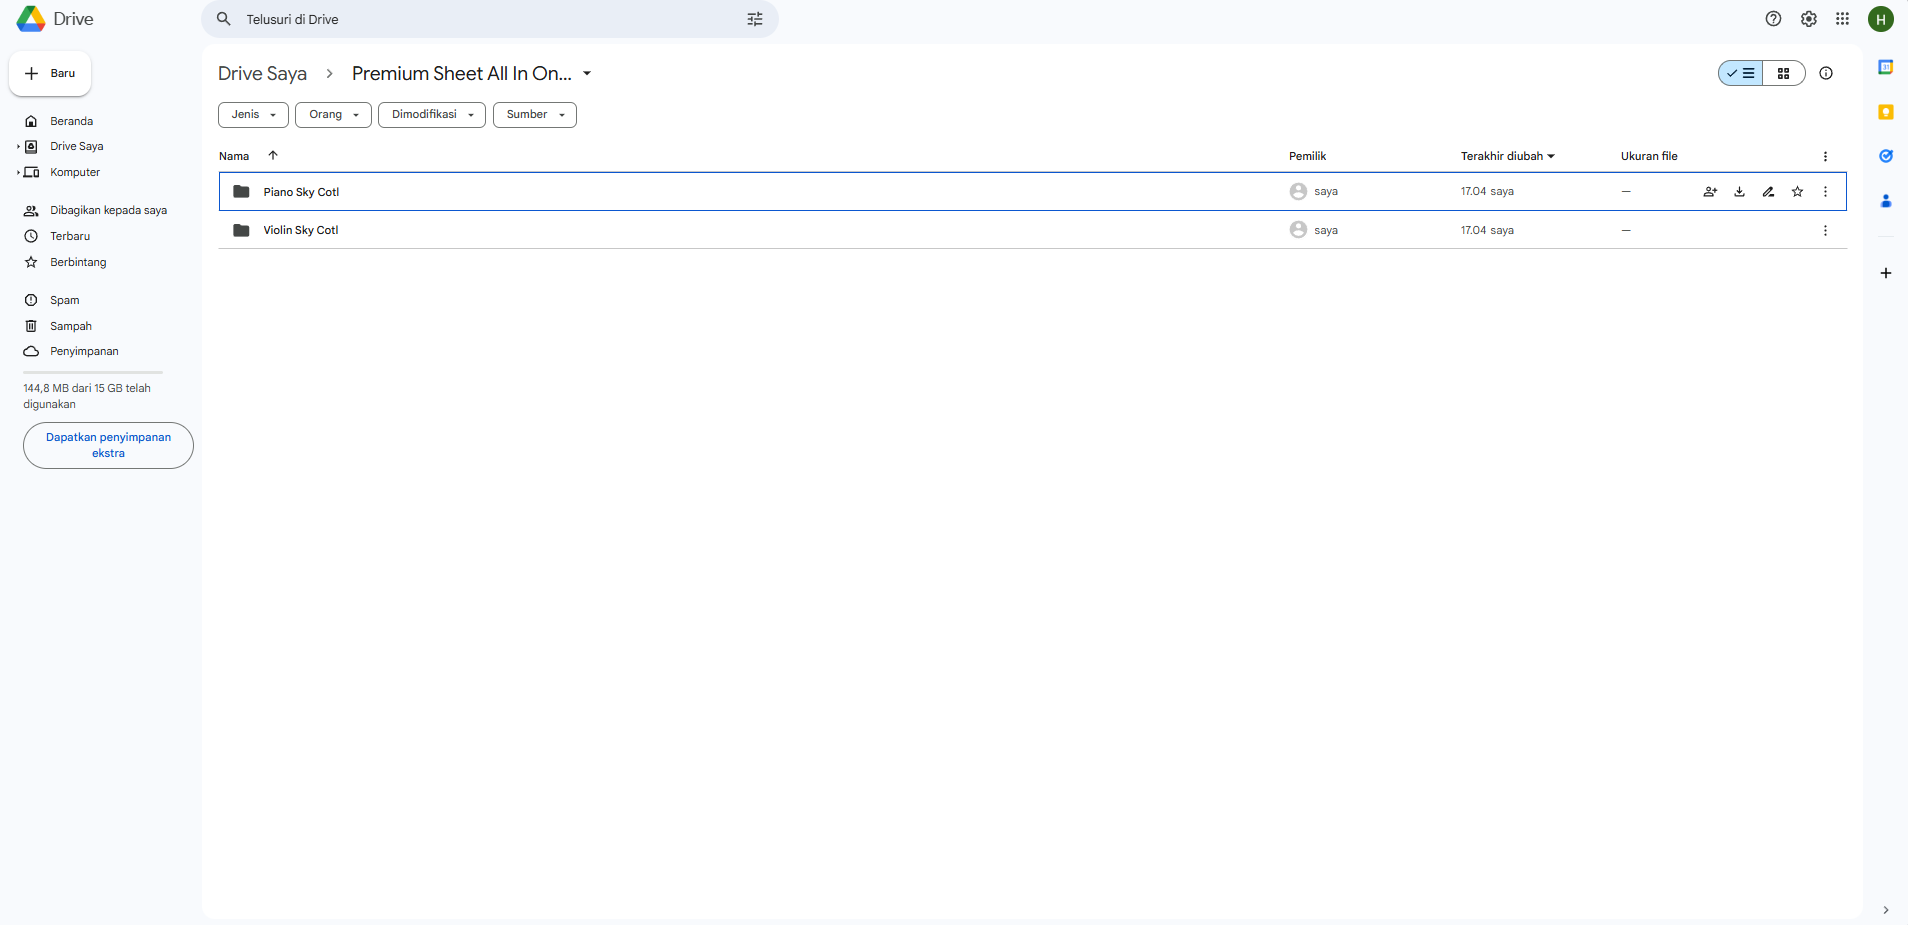Click the Baru button

coord(50,73)
